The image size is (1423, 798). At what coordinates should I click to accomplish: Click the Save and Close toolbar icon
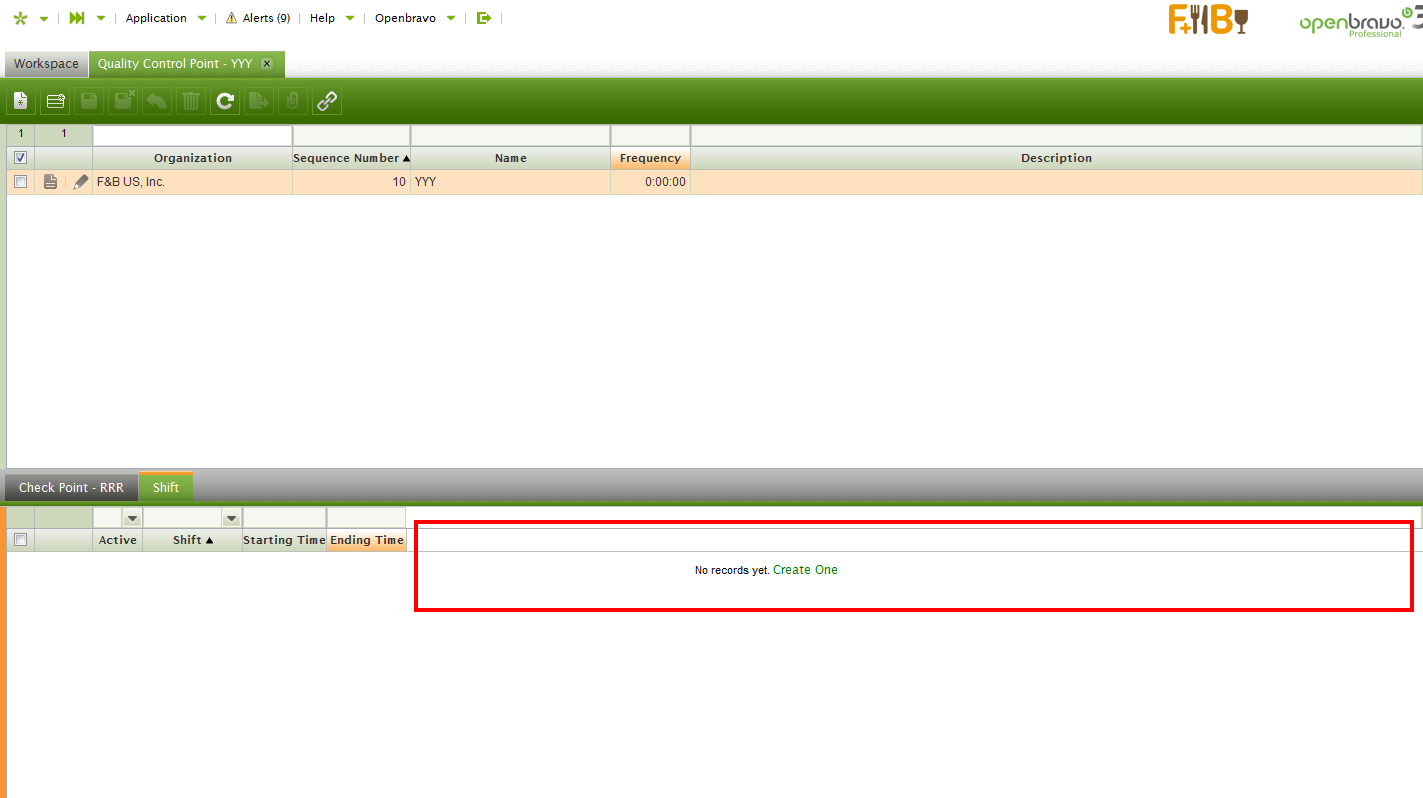(124, 101)
